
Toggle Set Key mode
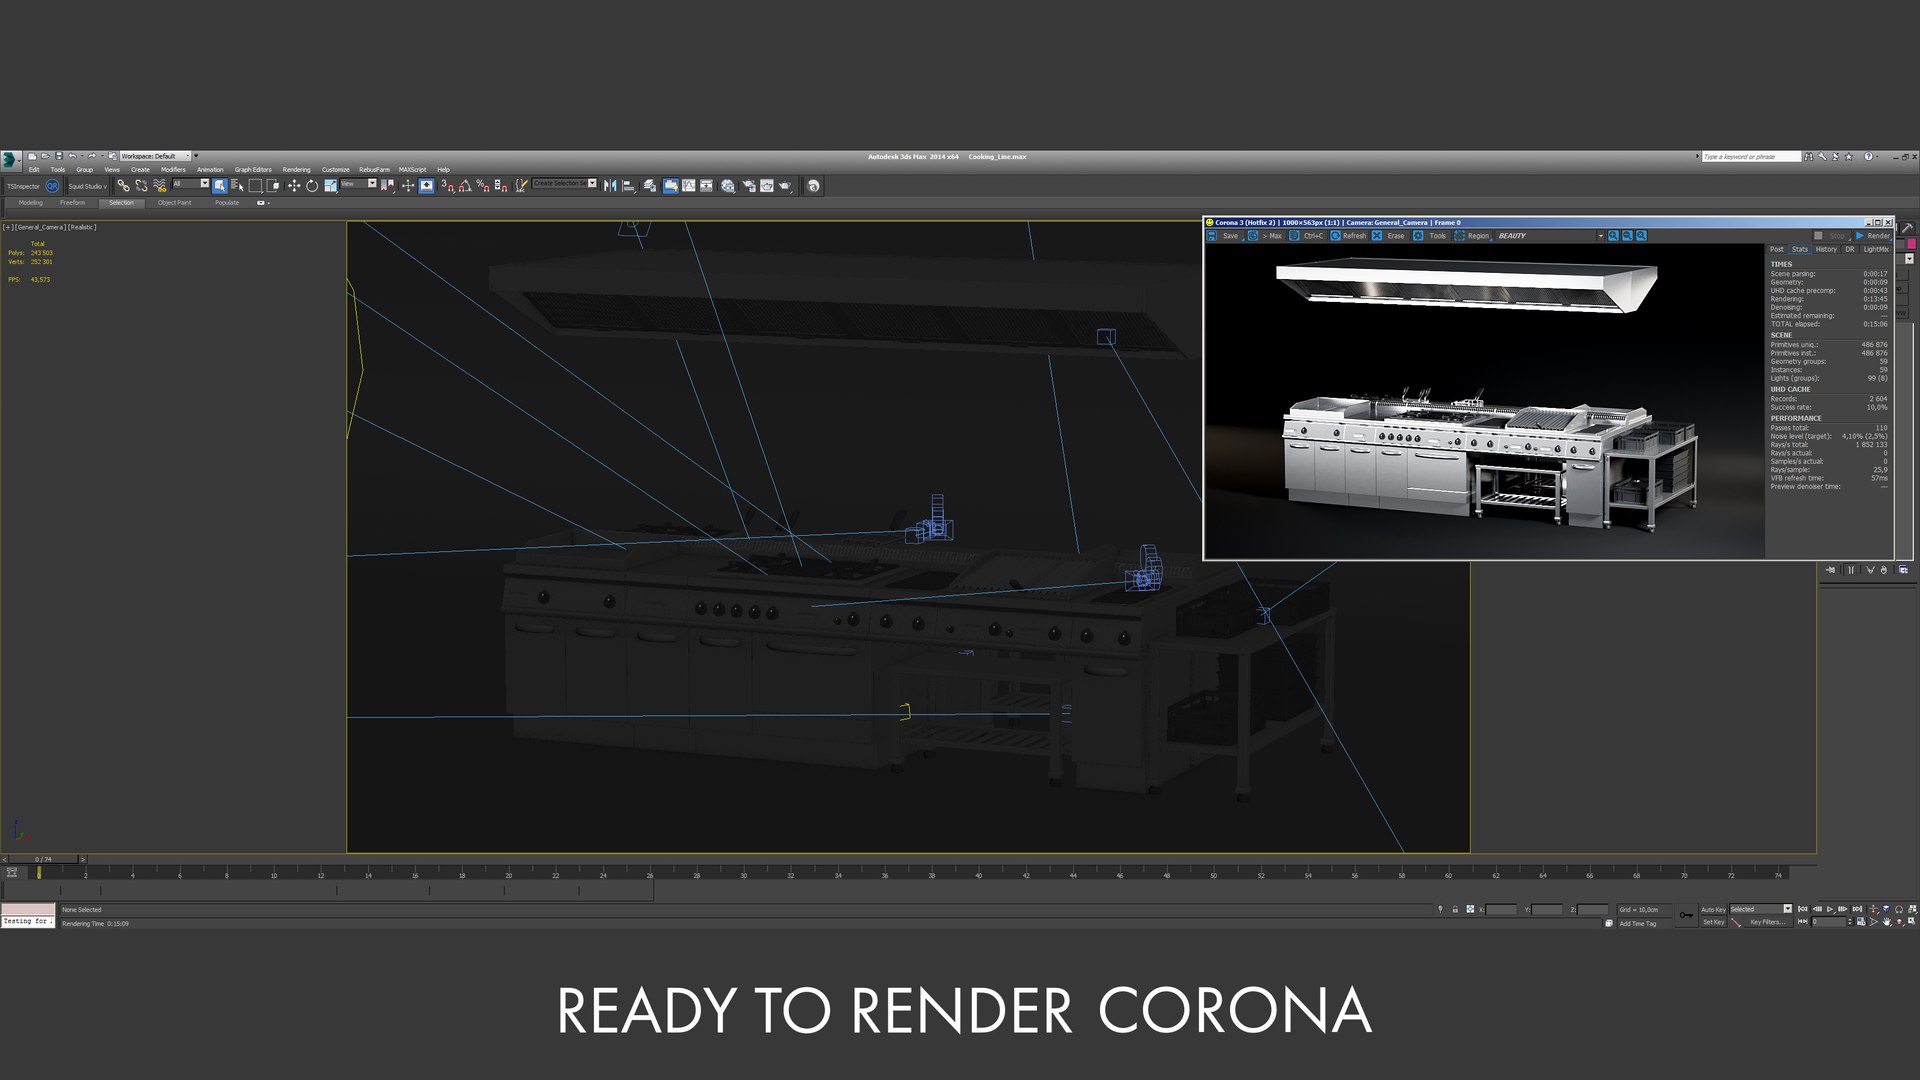click(1713, 922)
